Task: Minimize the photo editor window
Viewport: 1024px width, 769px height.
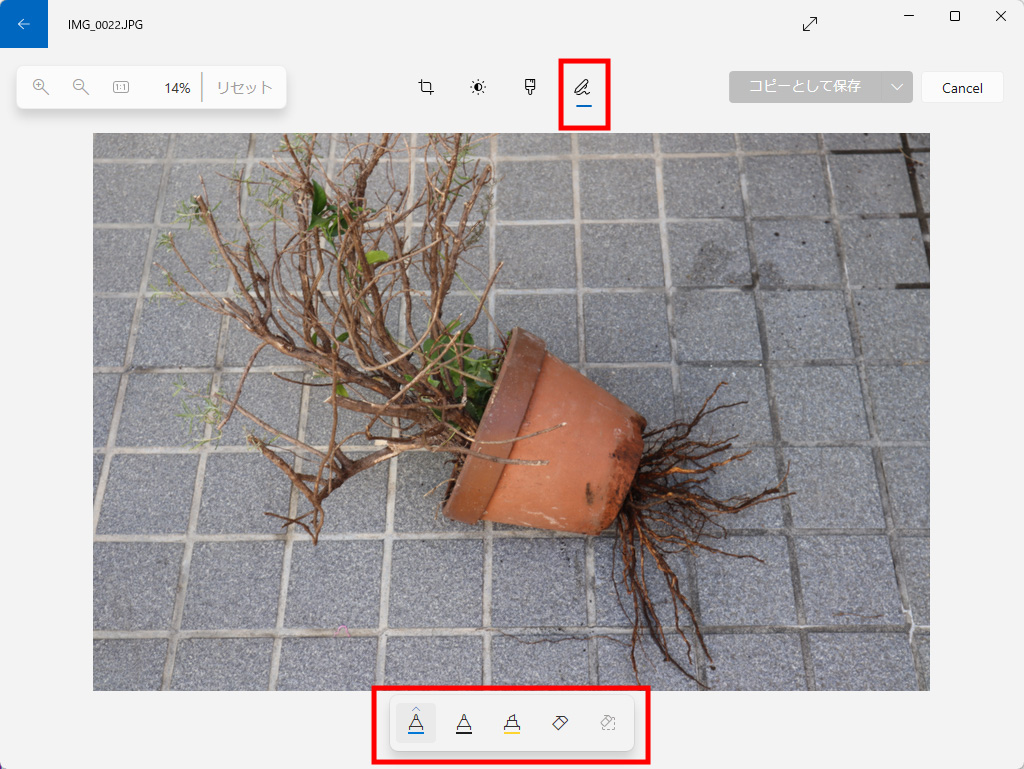Action: point(909,16)
